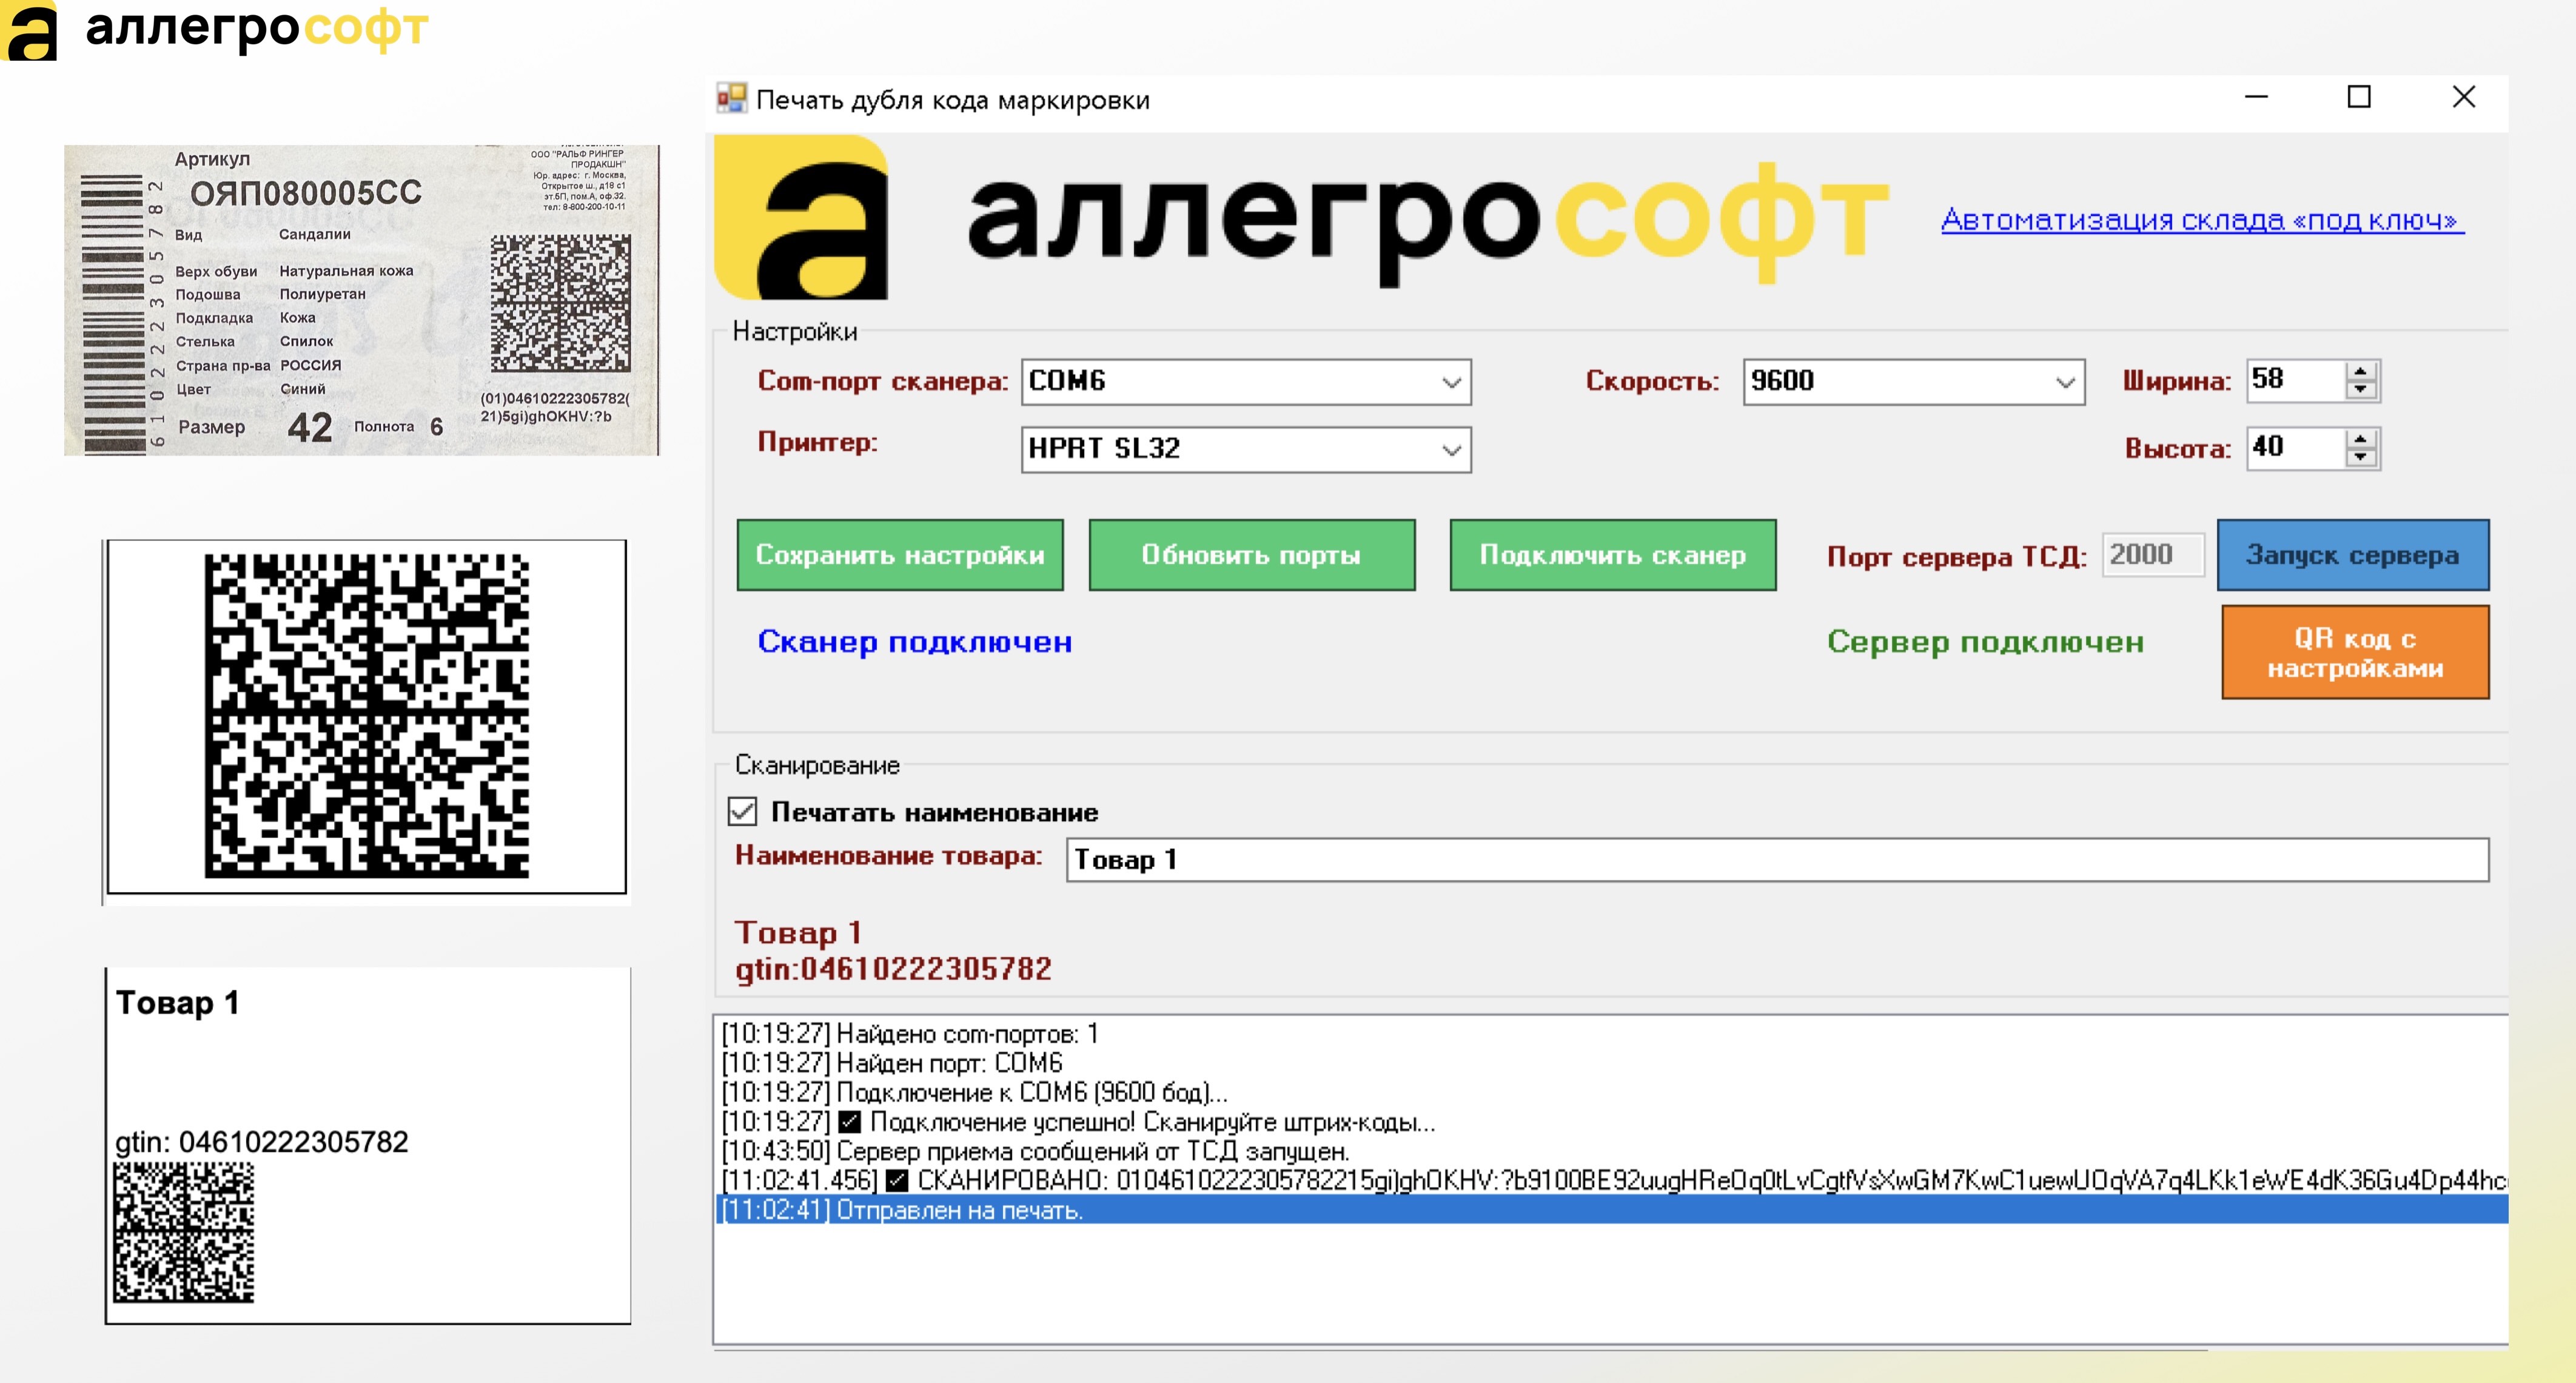Close the 'Печать дубля кода маркировки' window

click(x=2463, y=97)
